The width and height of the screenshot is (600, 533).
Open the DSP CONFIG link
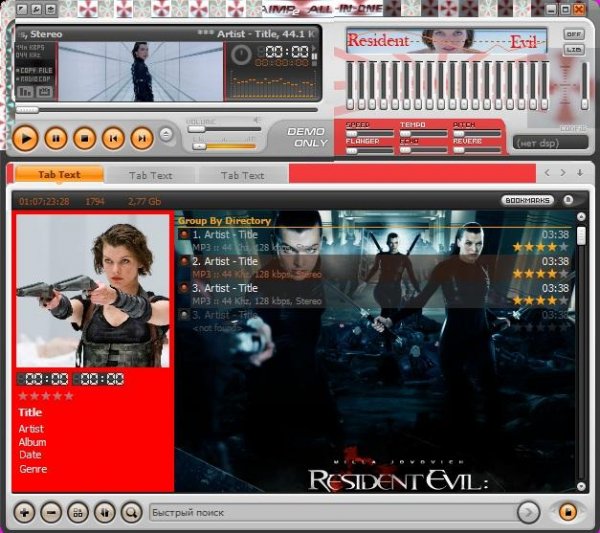[573, 129]
